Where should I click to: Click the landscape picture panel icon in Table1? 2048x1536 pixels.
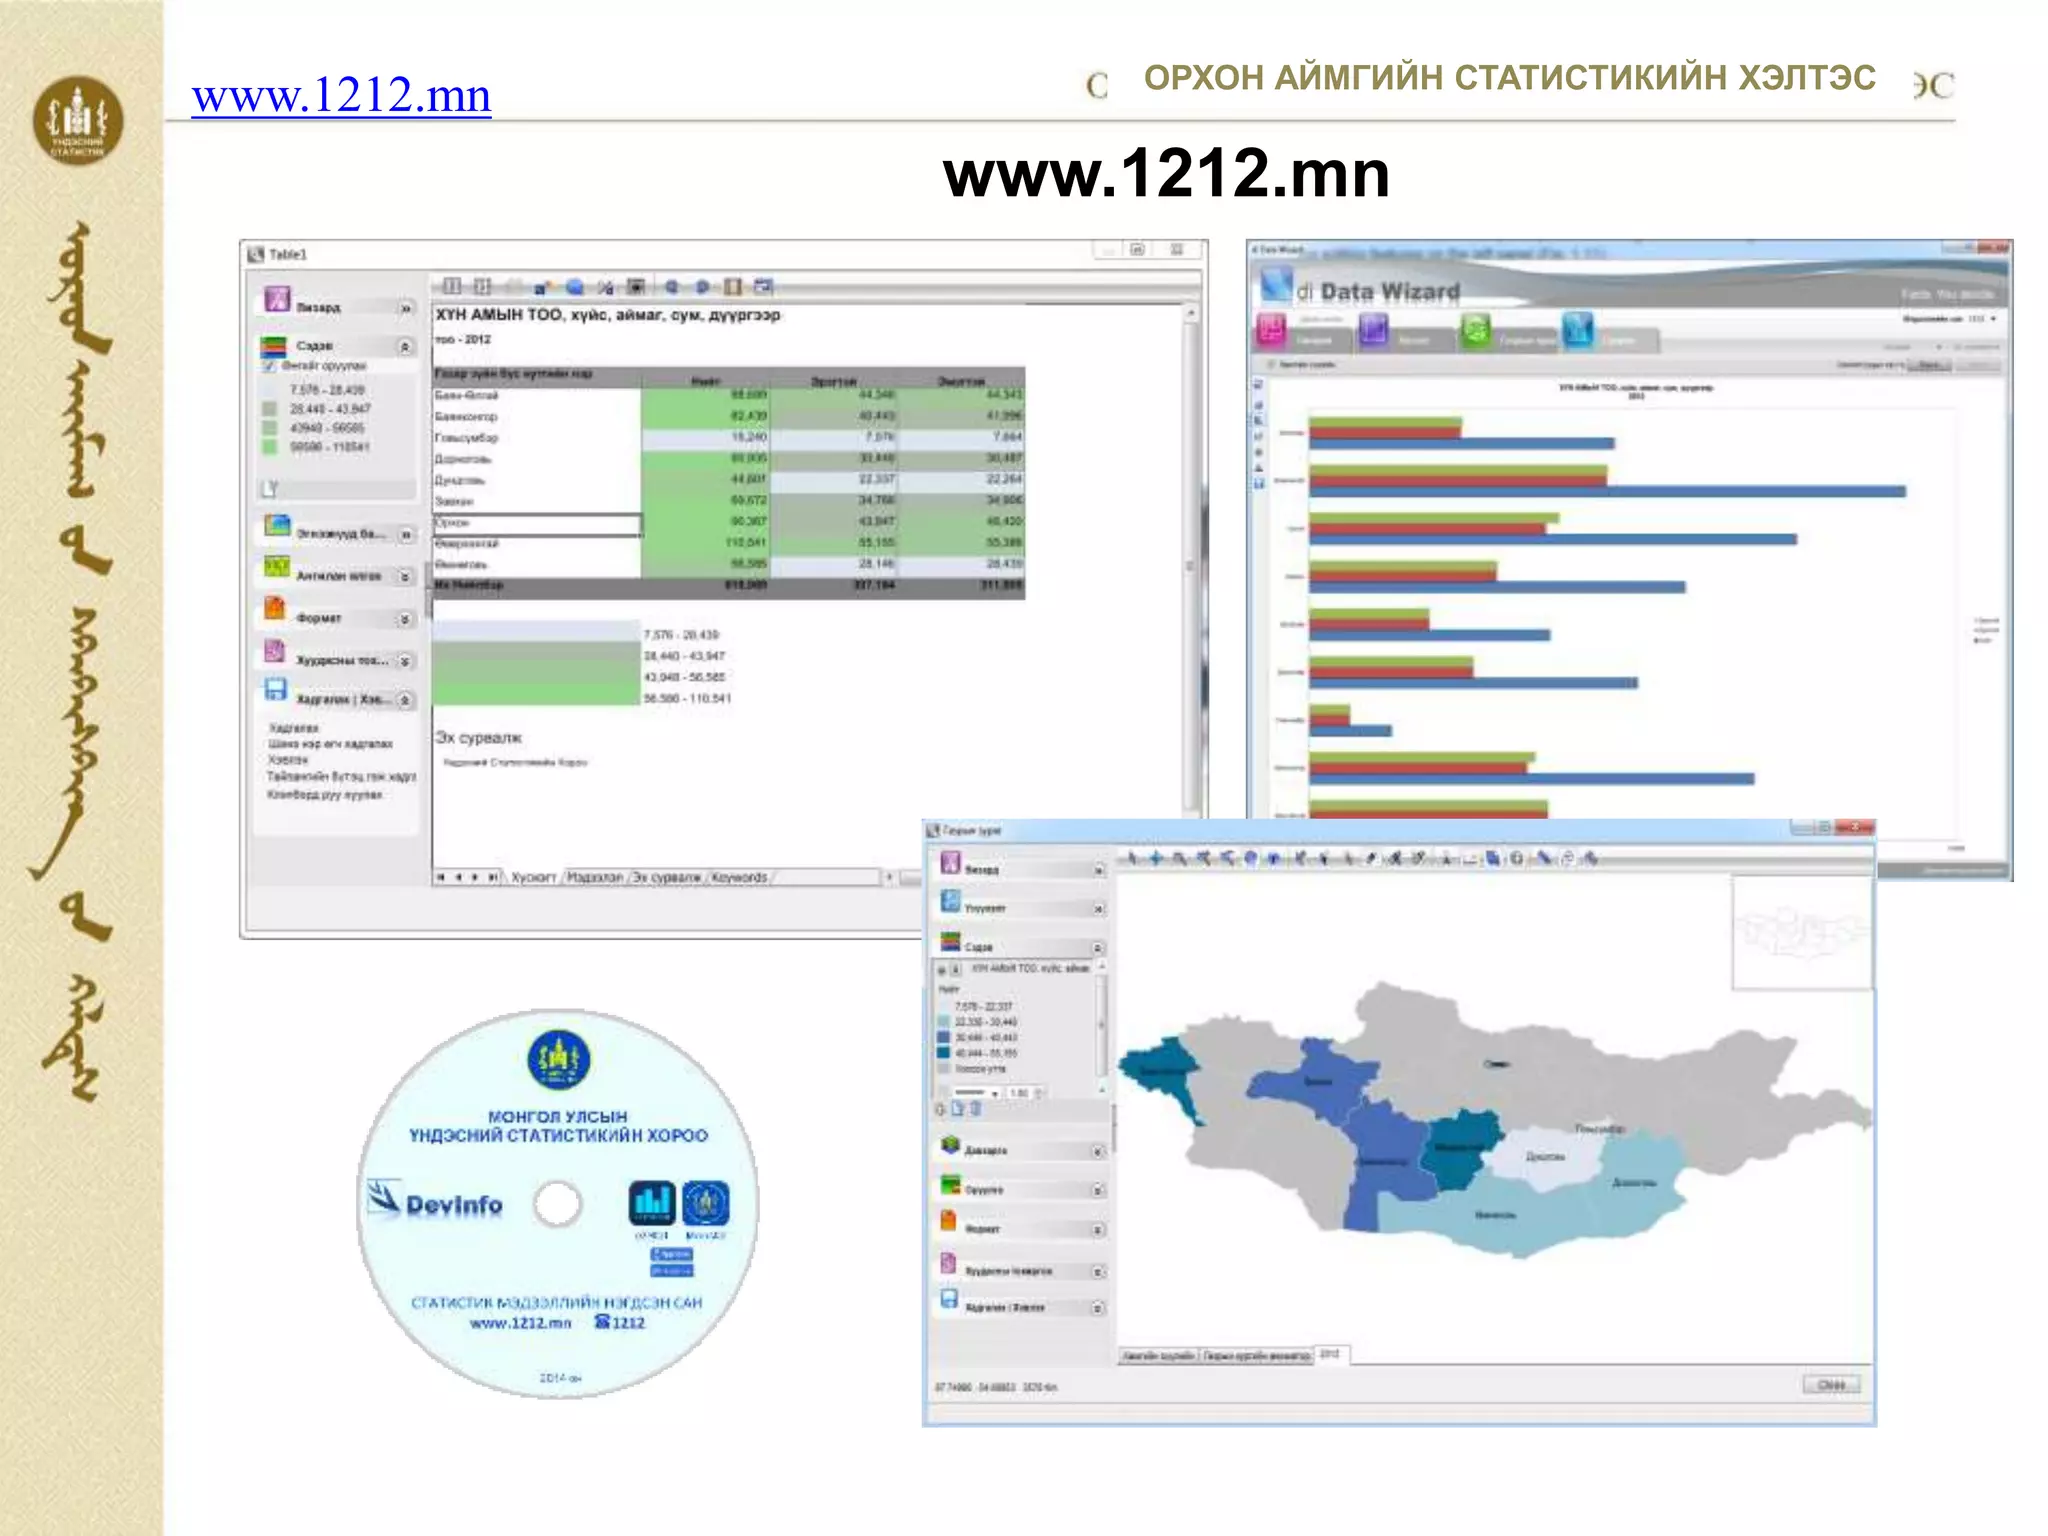pyautogui.click(x=277, y=526)
